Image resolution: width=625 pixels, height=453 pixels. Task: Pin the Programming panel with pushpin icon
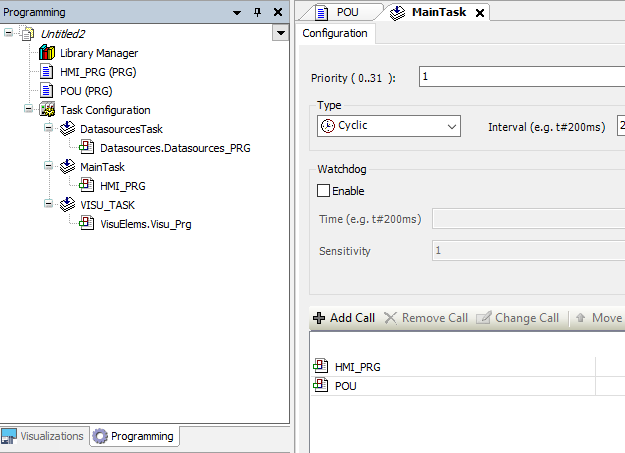point(258,12)
